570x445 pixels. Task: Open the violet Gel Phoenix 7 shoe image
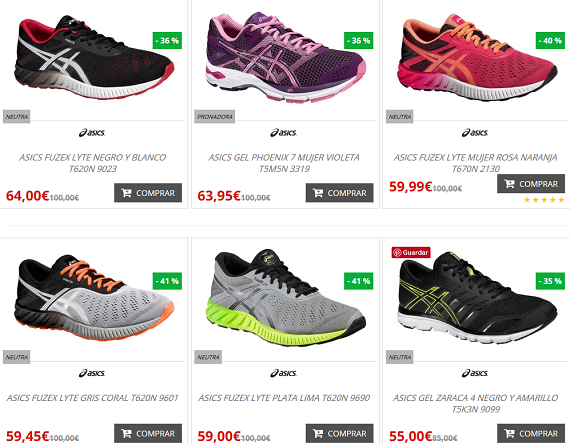pyautogui.click(x=286, y=57)
